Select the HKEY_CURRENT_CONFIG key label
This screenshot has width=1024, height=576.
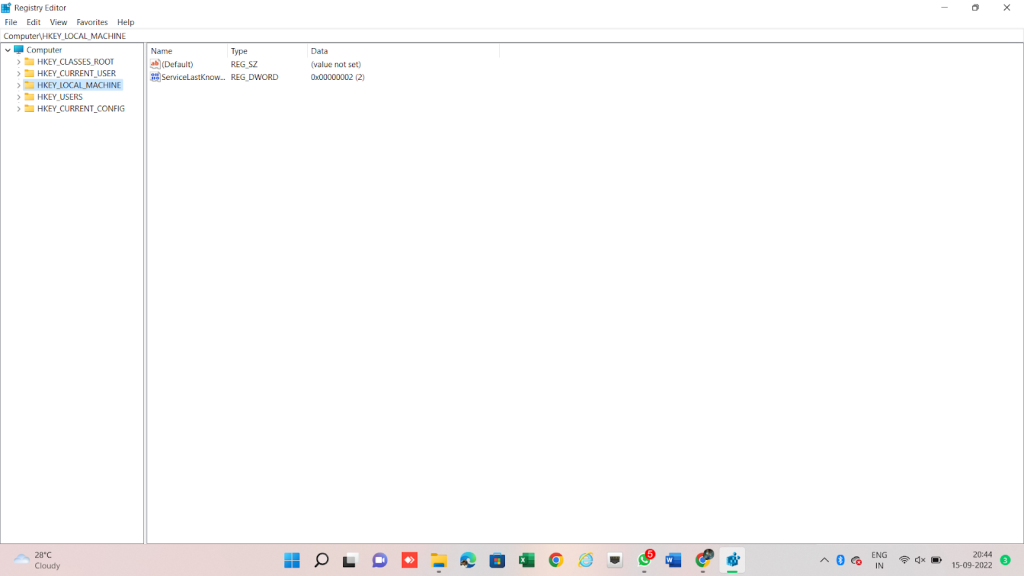coord(81,108)
